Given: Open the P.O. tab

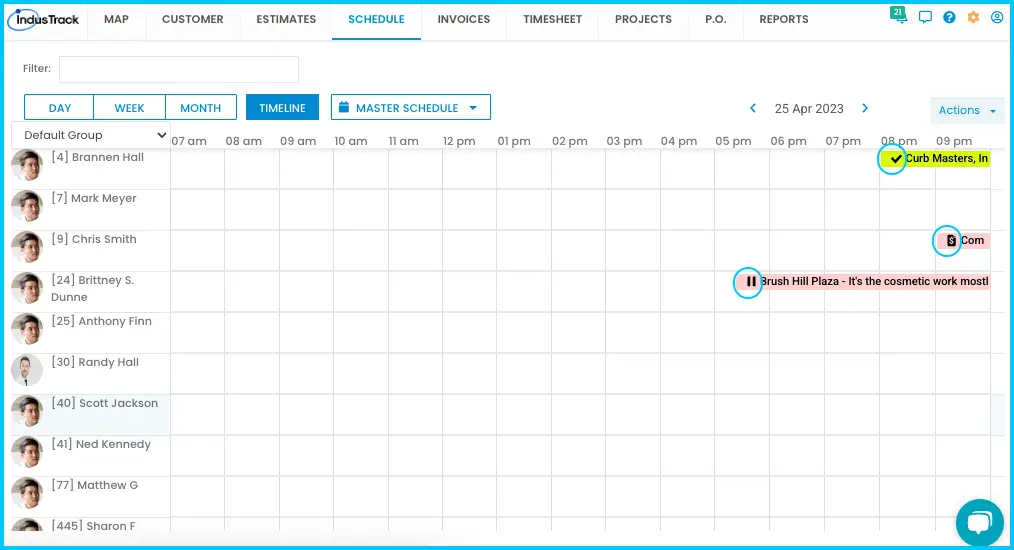Looking at the screenshot, I should point(715,19).
